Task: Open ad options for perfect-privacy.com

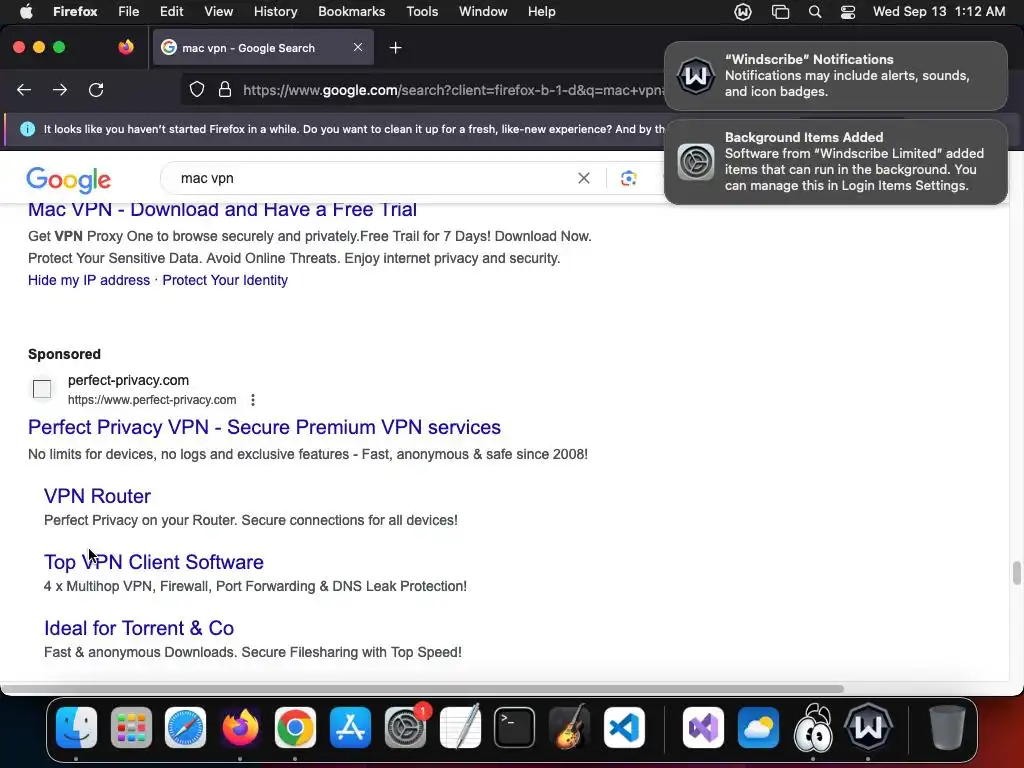Action: [x=253, y=400]
